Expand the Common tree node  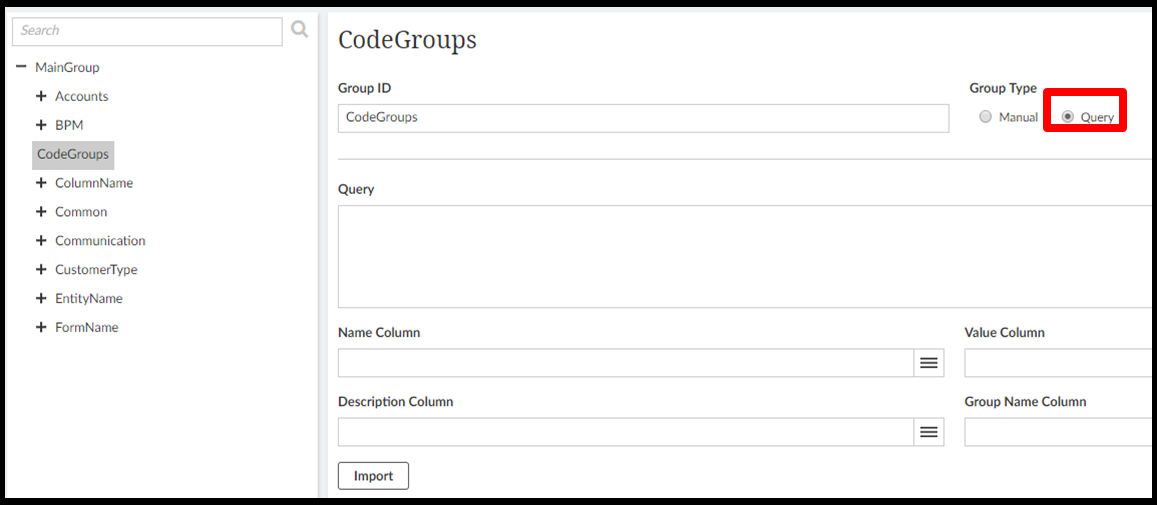[41, 212]
